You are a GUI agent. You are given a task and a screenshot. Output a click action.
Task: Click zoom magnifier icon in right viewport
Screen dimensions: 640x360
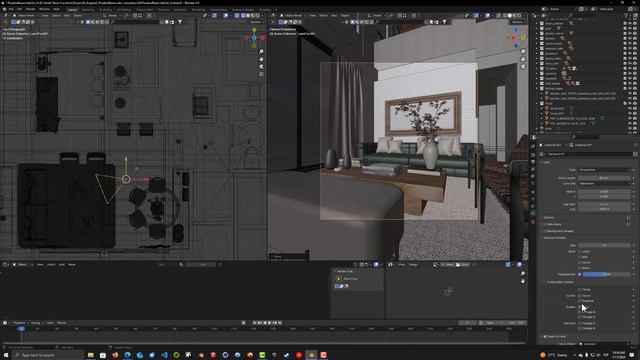[x=523, y=51]
